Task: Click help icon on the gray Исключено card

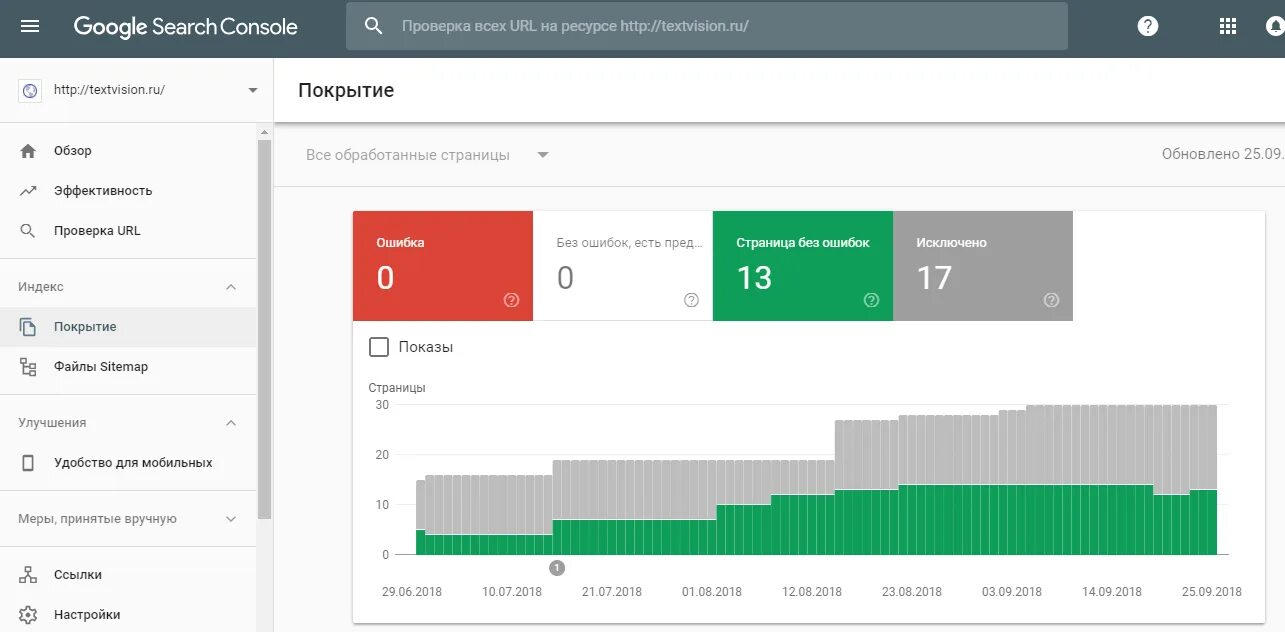Action: 1051,300
